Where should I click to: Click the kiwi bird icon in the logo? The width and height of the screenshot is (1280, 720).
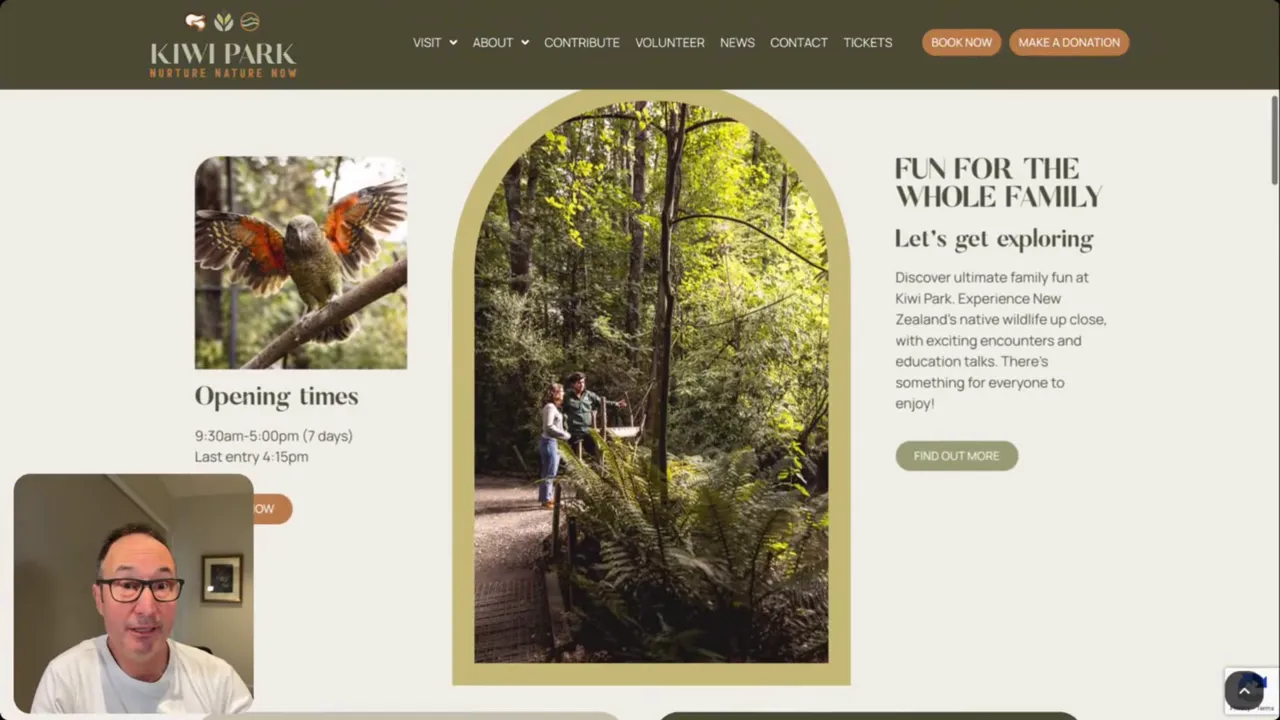click(196, 22)
